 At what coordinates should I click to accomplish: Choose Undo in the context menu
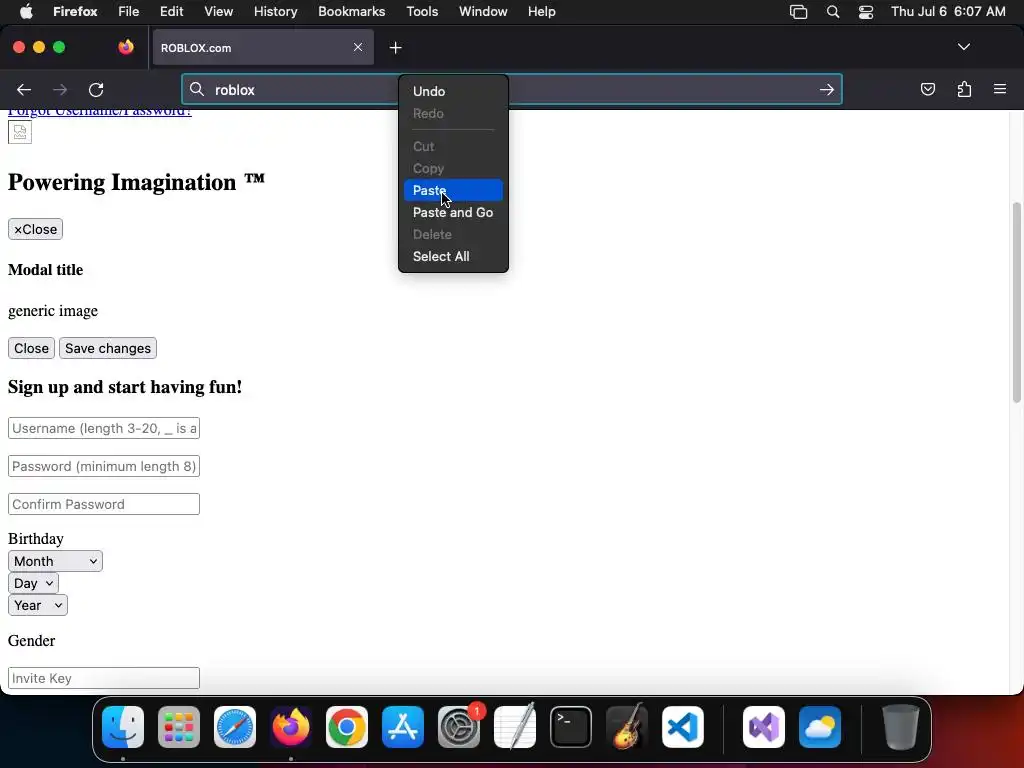coord(453,91)
